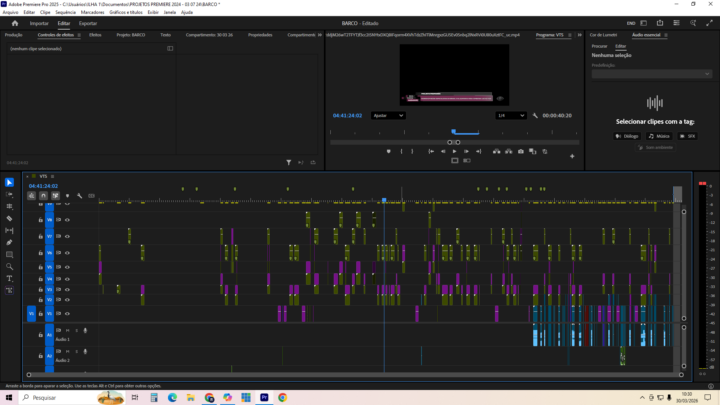
Task: Open the Ajustar zoom level dropdown
Action: click(387, 115)
